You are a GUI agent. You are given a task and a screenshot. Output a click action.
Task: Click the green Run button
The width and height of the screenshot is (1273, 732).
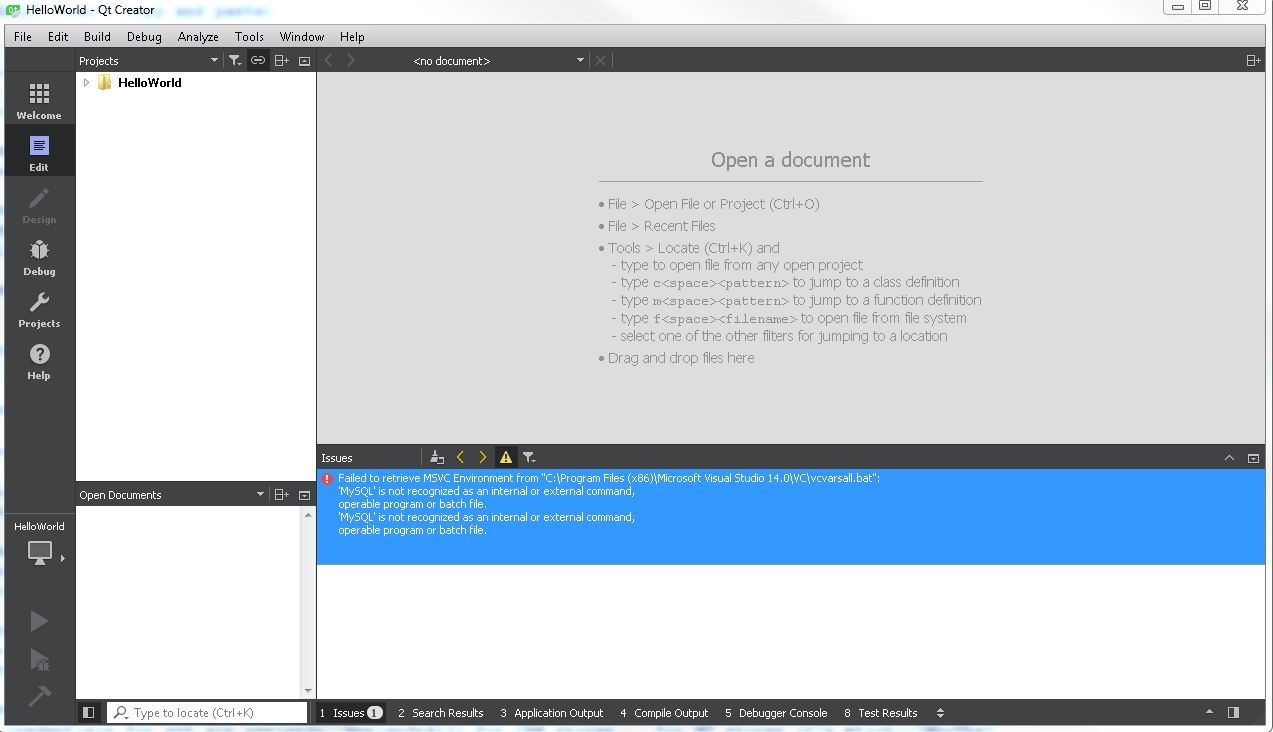point(39,621)
